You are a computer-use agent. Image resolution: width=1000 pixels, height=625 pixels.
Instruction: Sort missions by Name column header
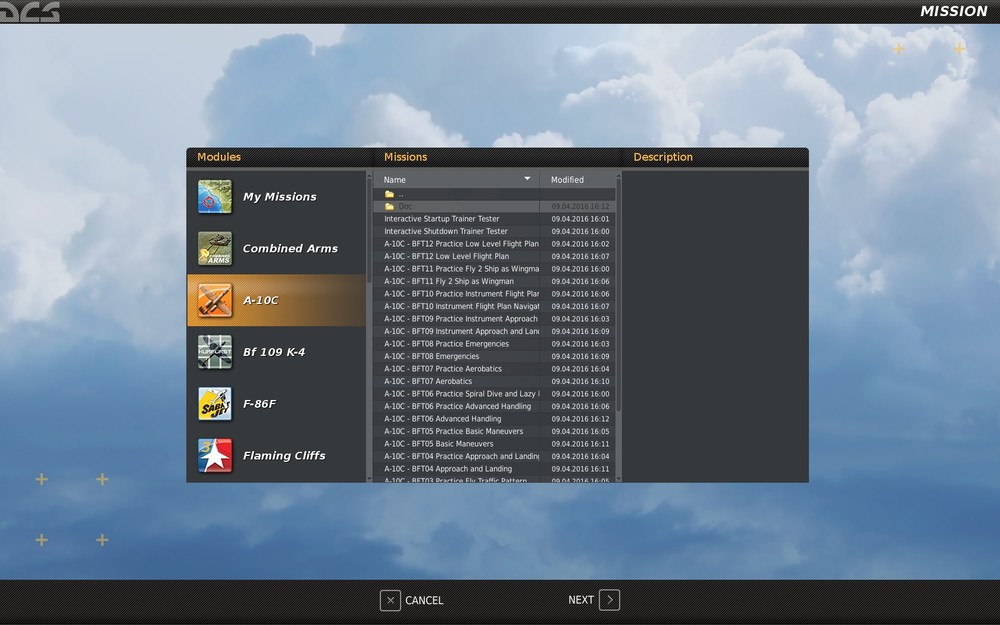click(x=457, y=180)
